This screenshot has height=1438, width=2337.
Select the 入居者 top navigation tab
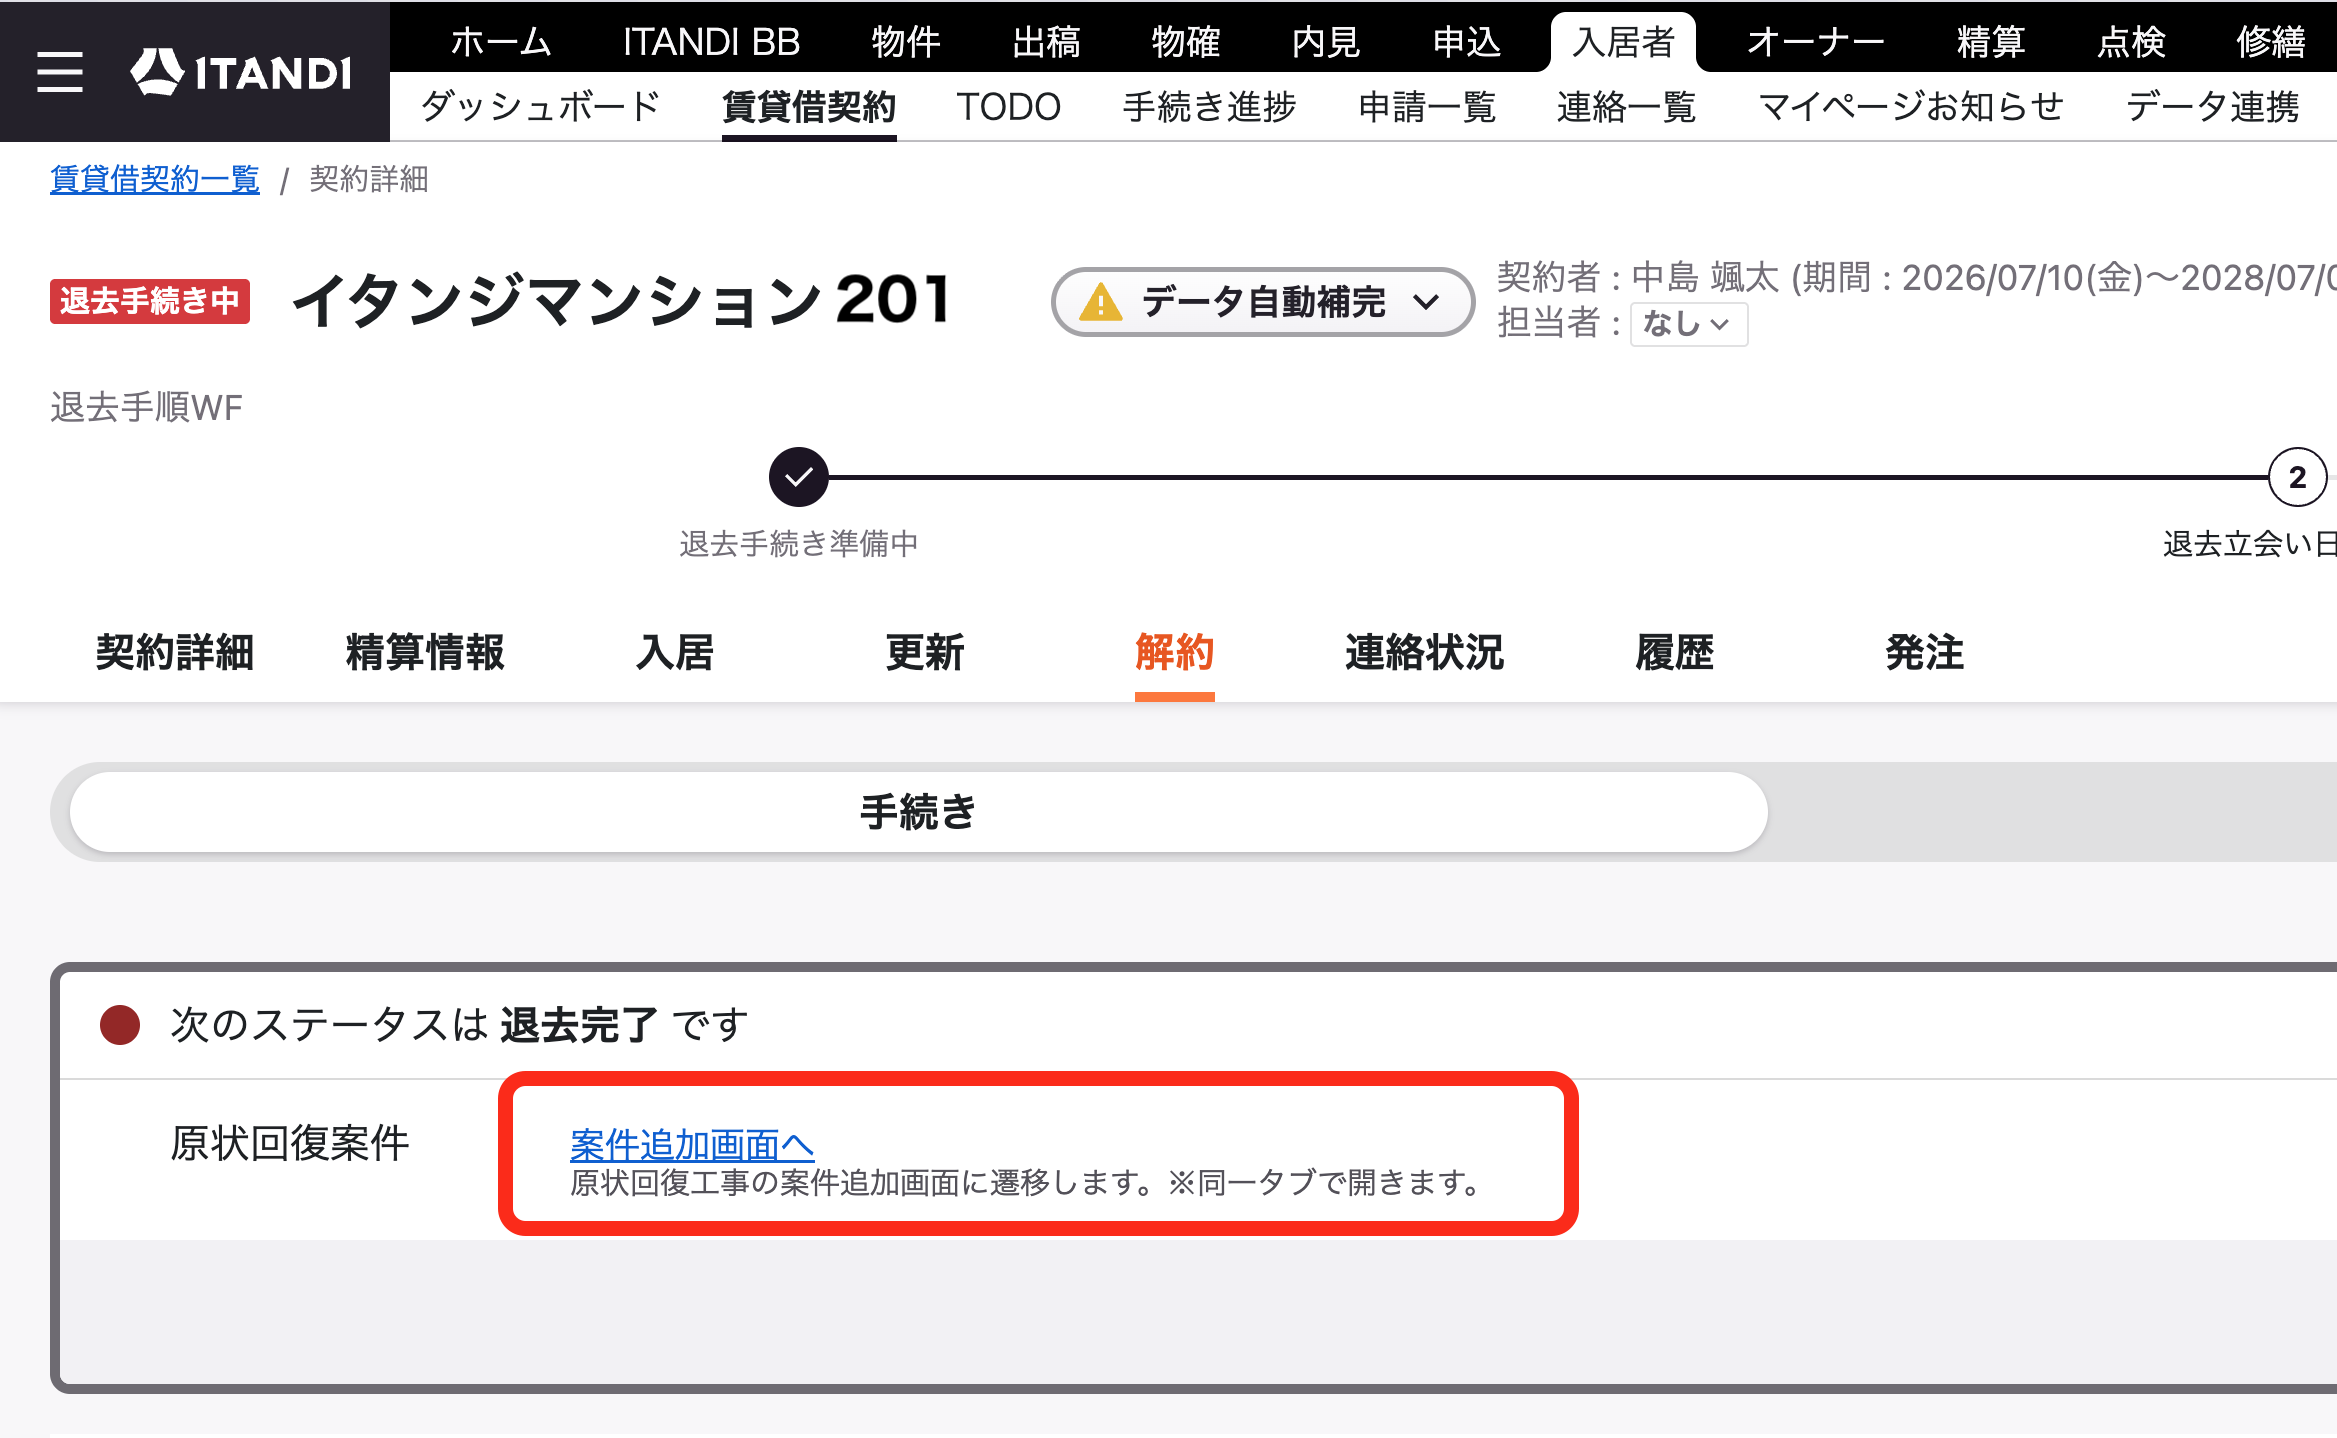click(x=1623, y=42)
